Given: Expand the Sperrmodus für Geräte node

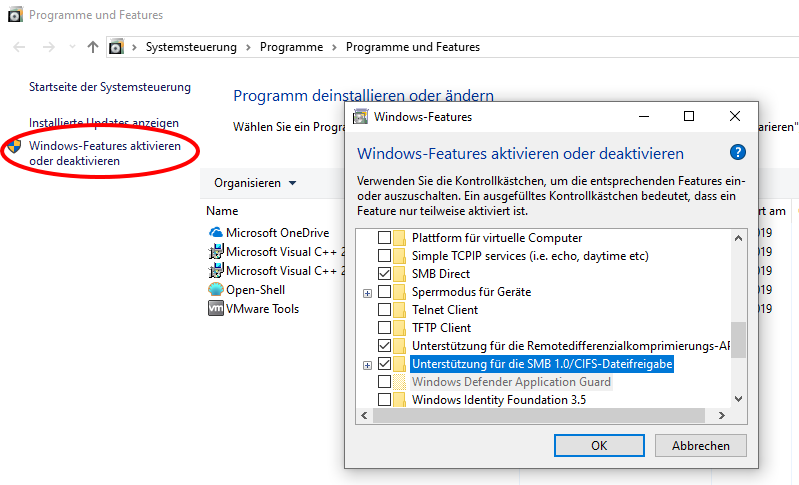Looking at the screenshot, I should (x=367, y=293).
